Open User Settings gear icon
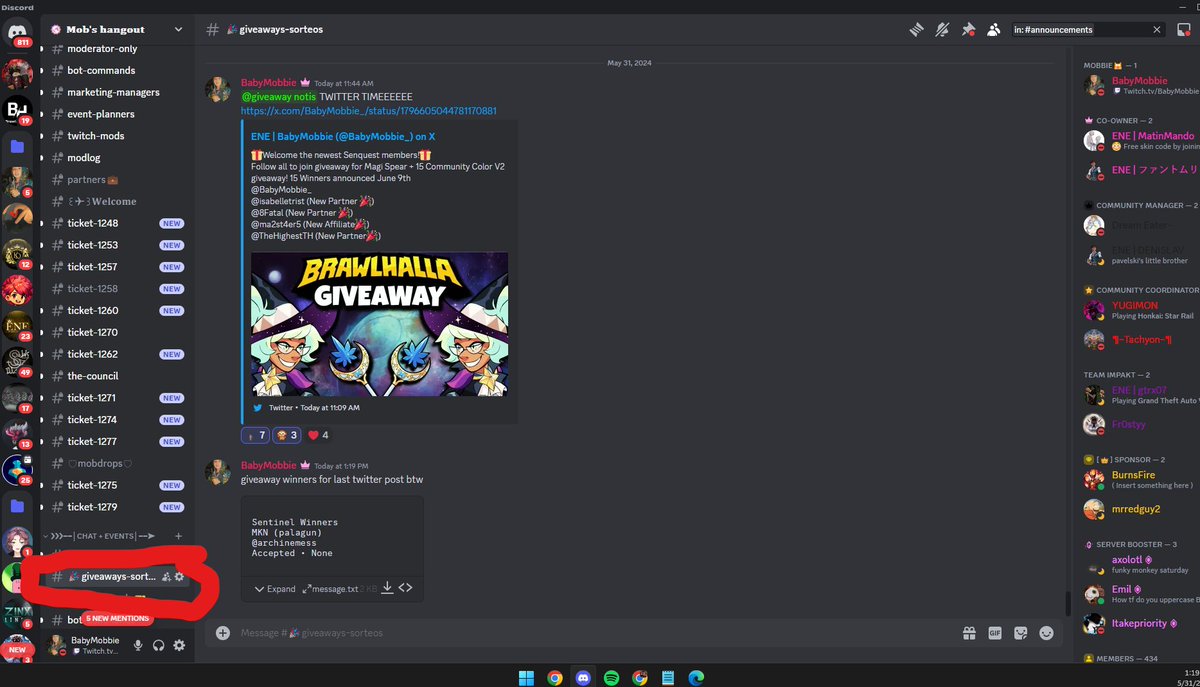Screen dimensions: 1200x687 179,646
